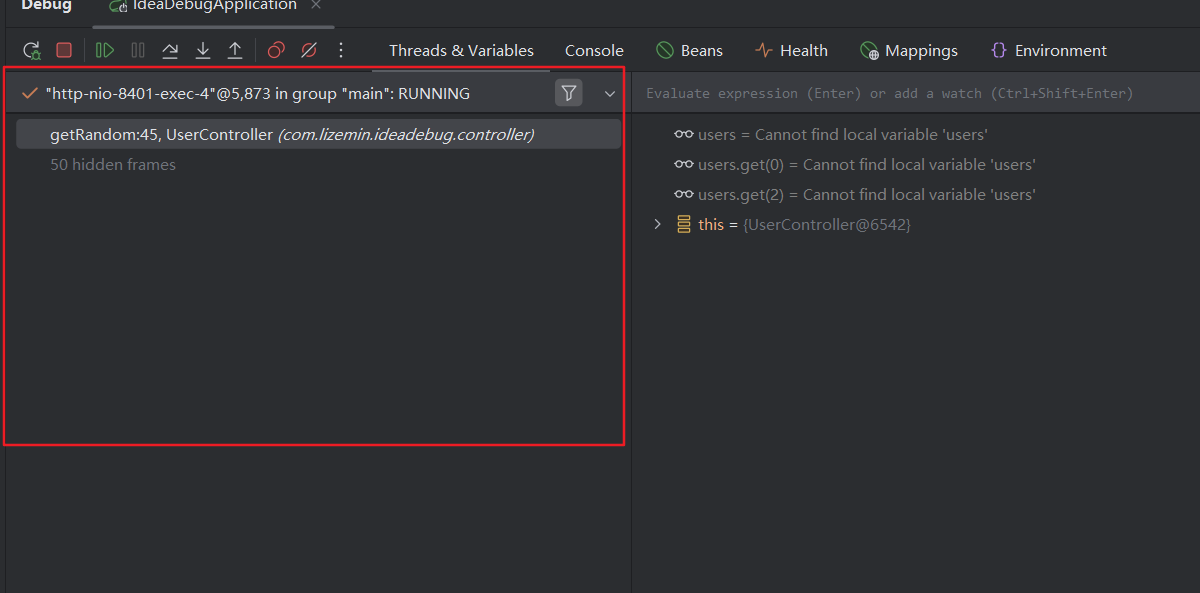
Task: Switch to the Console tab
Action: pyautogui.click(x=594, y=51)
